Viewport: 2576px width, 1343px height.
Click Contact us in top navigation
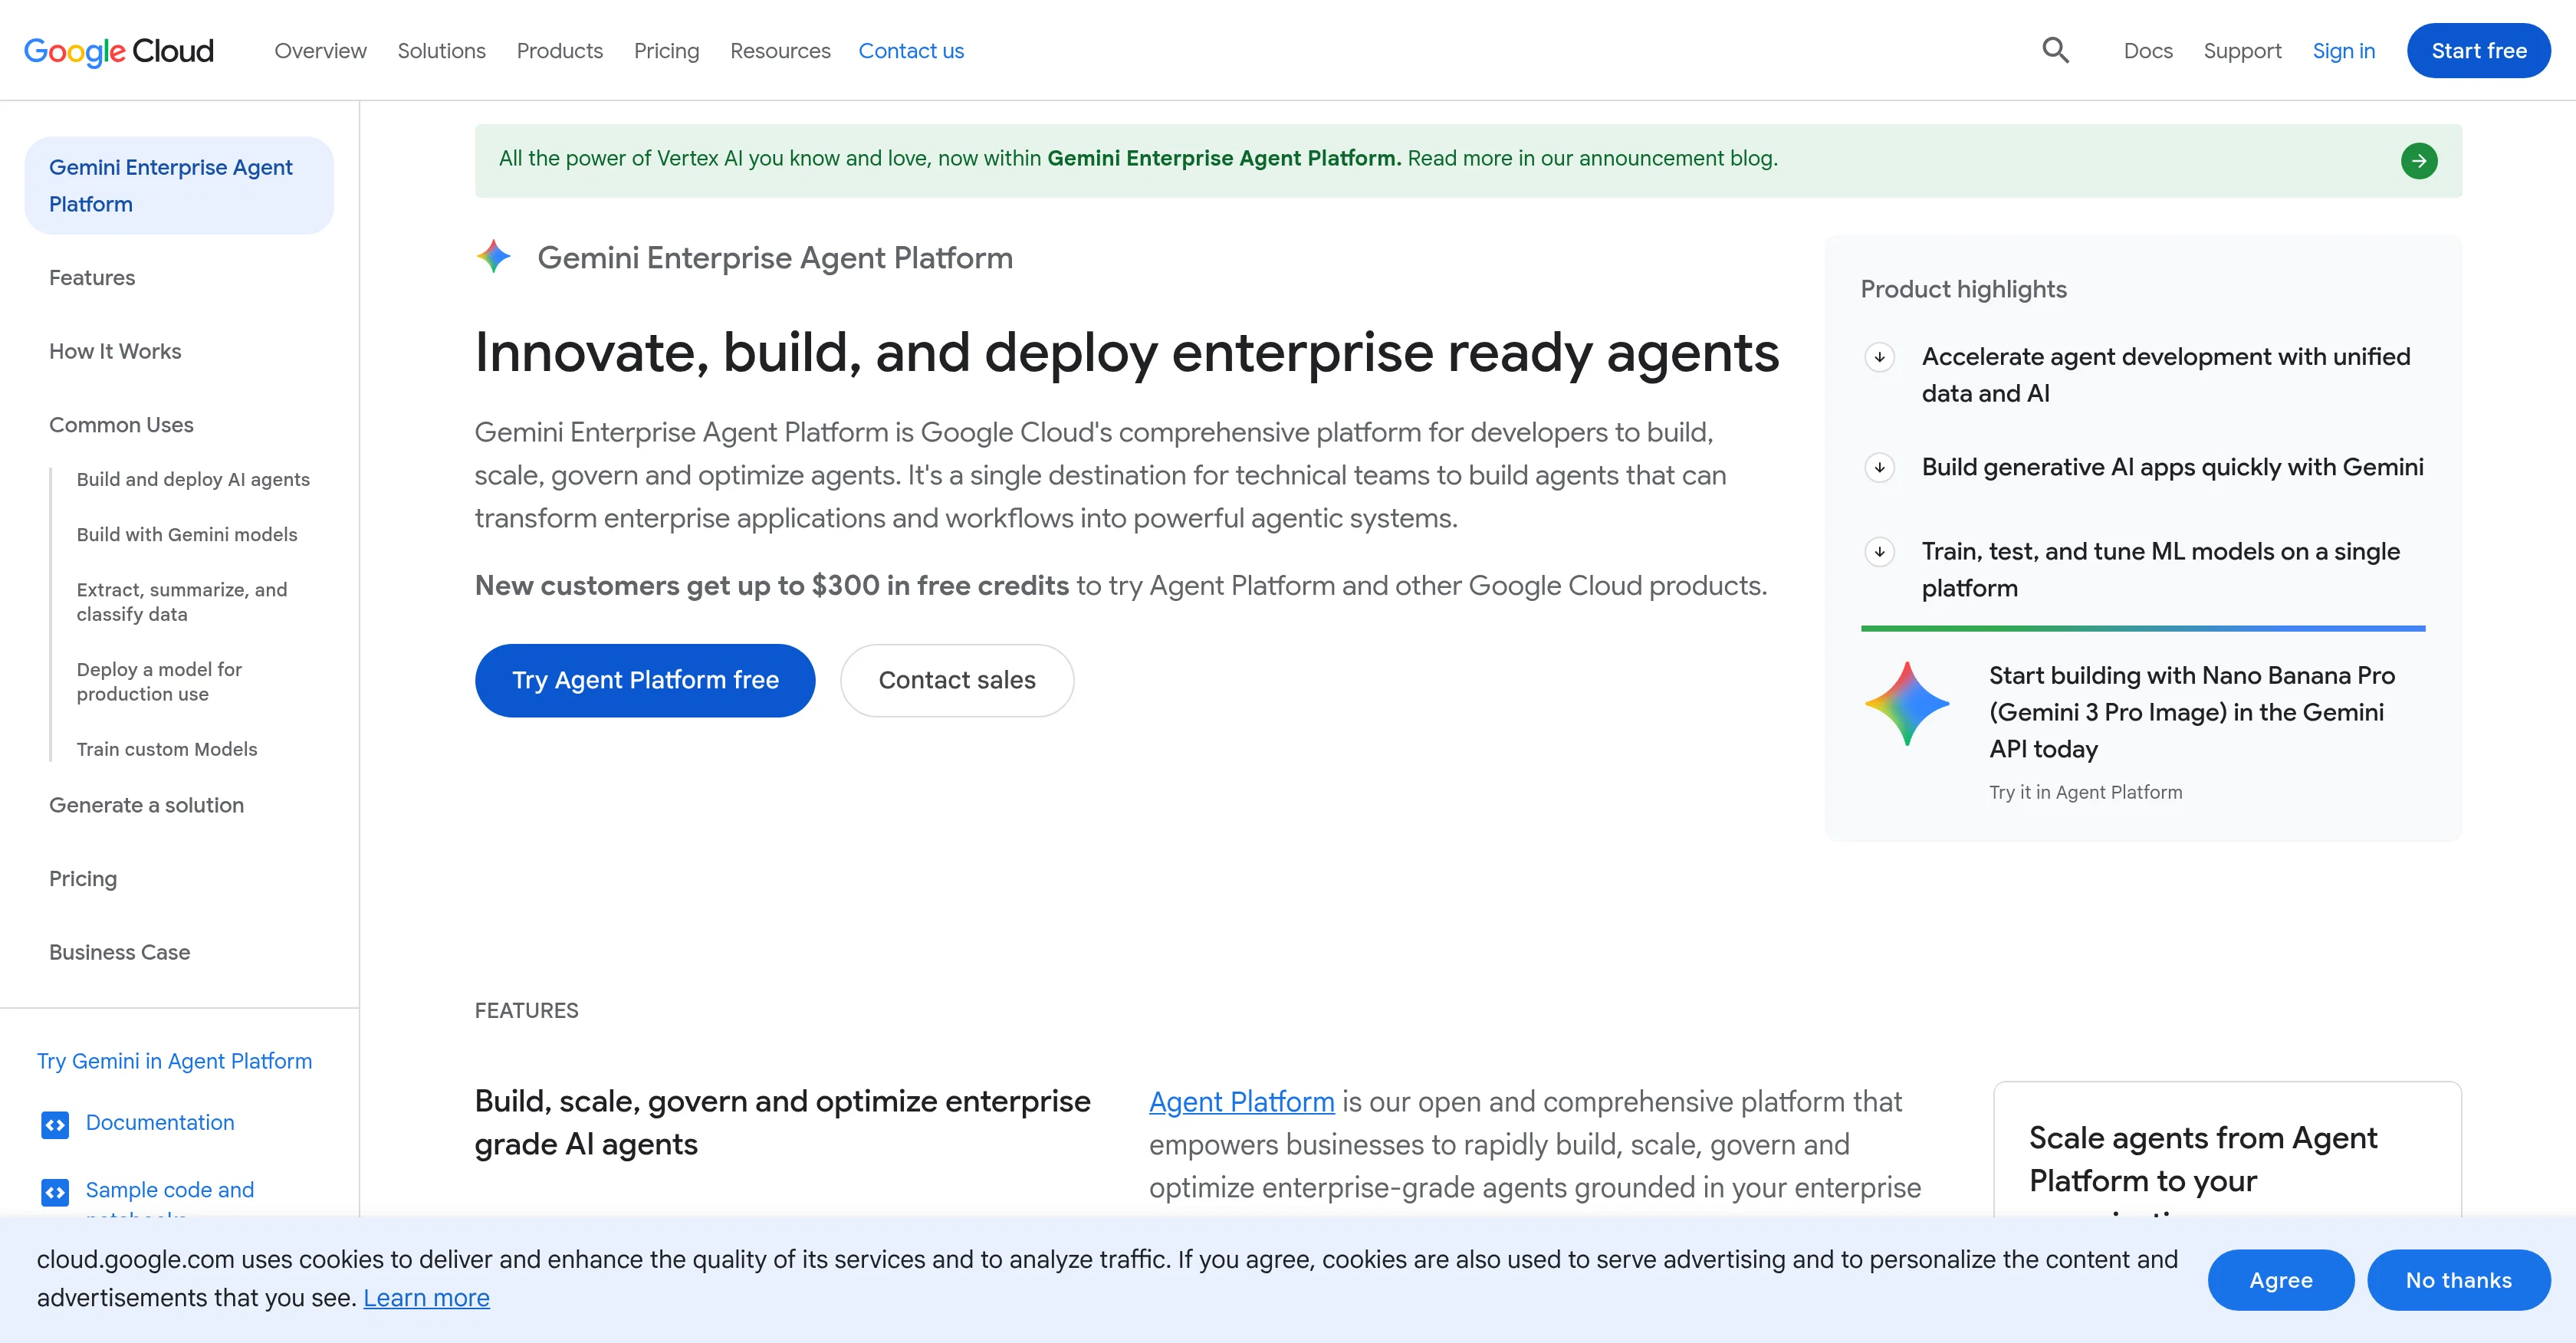(911, 51)
